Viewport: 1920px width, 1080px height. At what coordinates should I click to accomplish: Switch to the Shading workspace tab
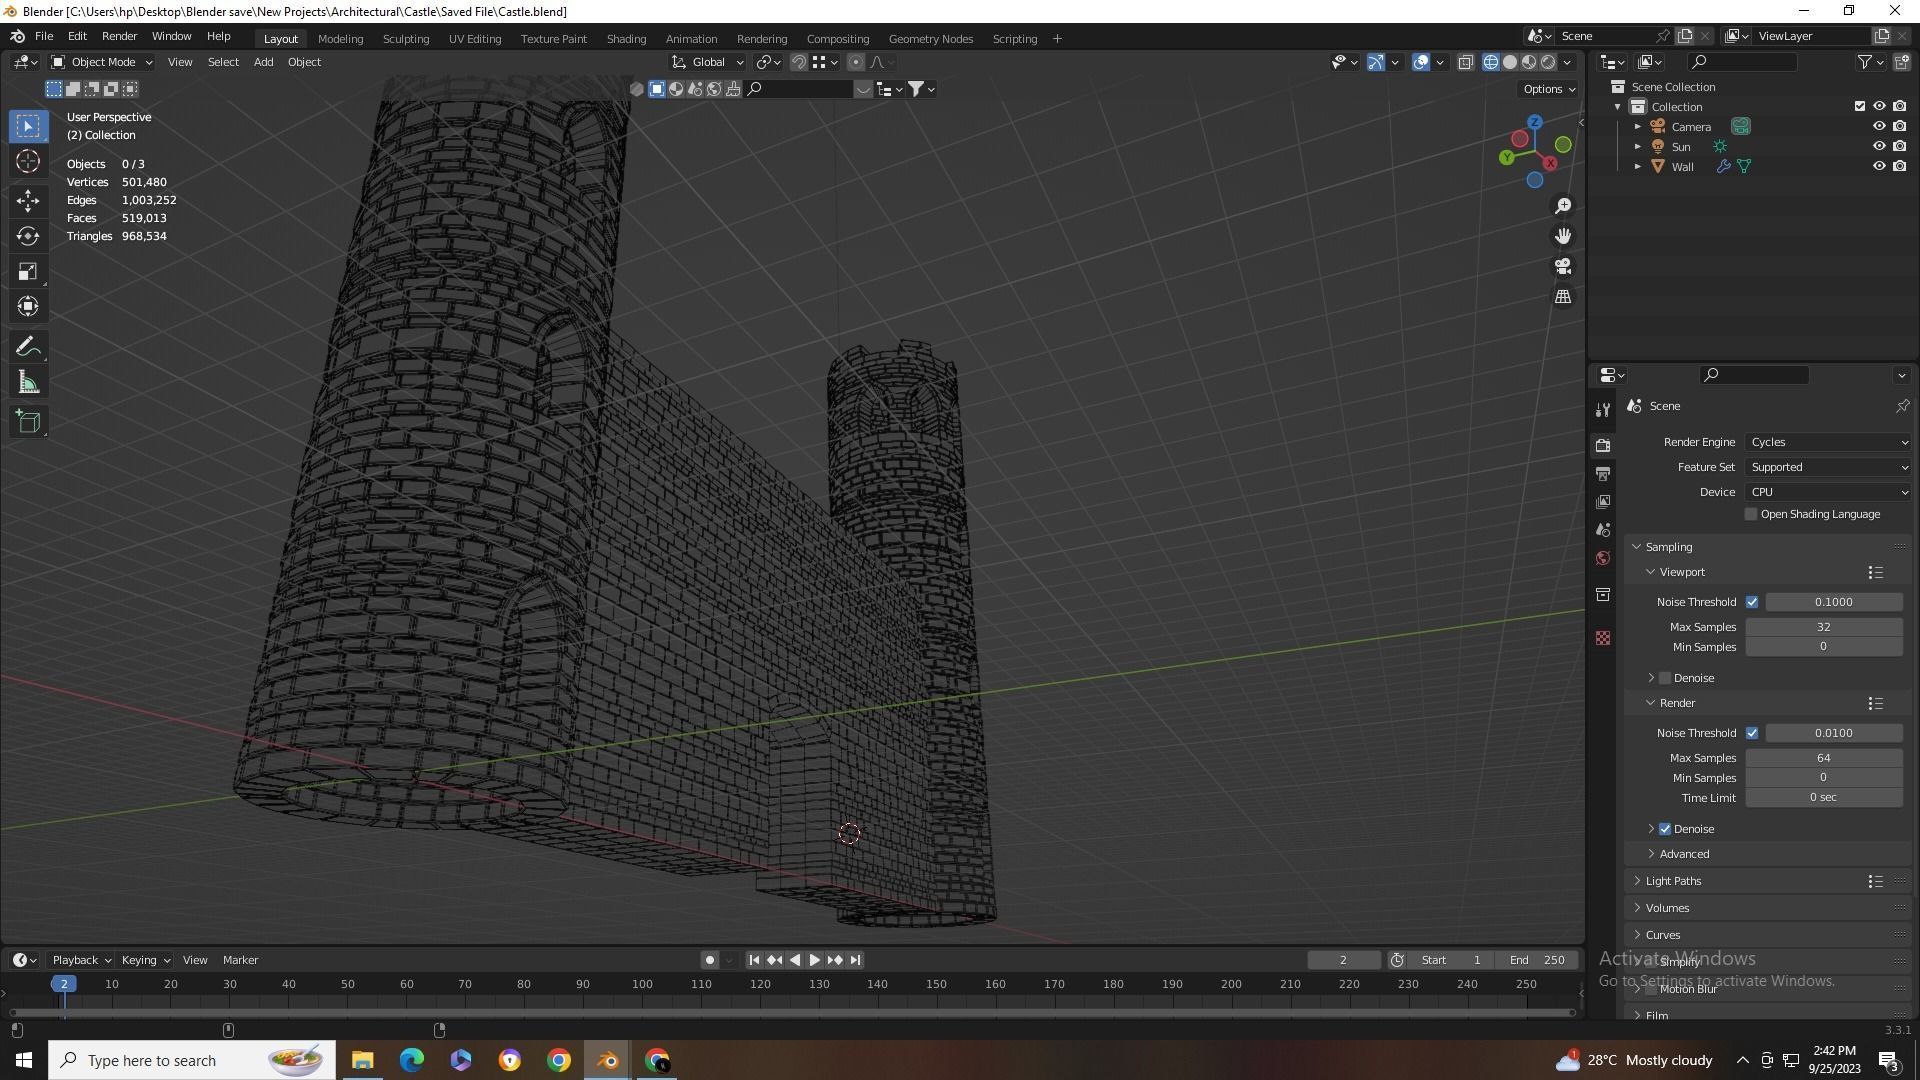tap(626, 39)
